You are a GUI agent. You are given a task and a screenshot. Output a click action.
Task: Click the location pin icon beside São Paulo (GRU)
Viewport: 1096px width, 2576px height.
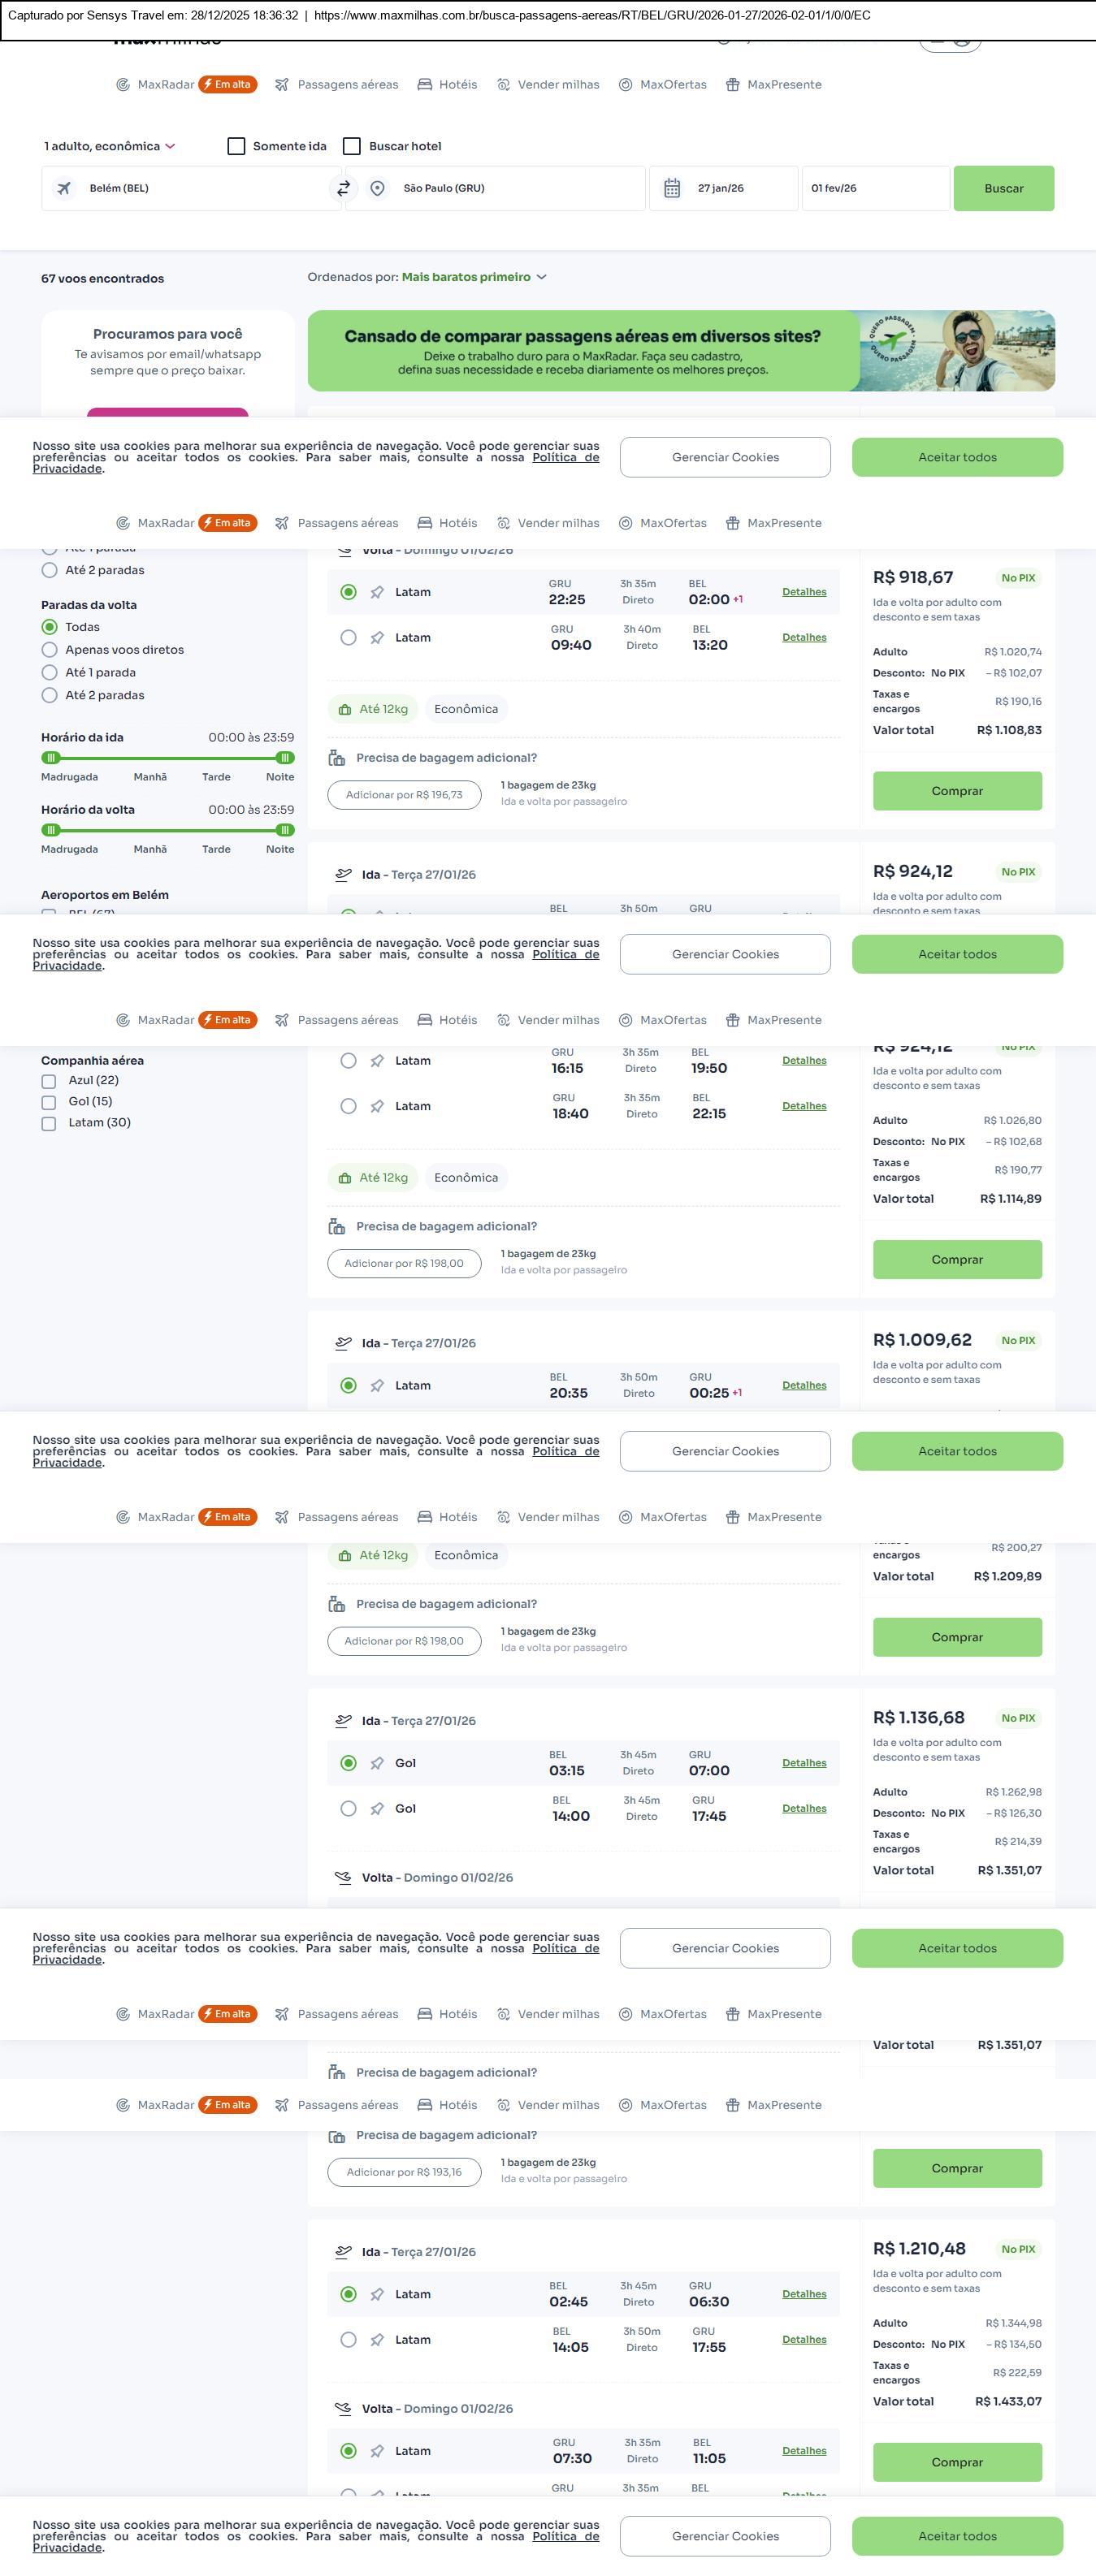(x=377, y=188)
